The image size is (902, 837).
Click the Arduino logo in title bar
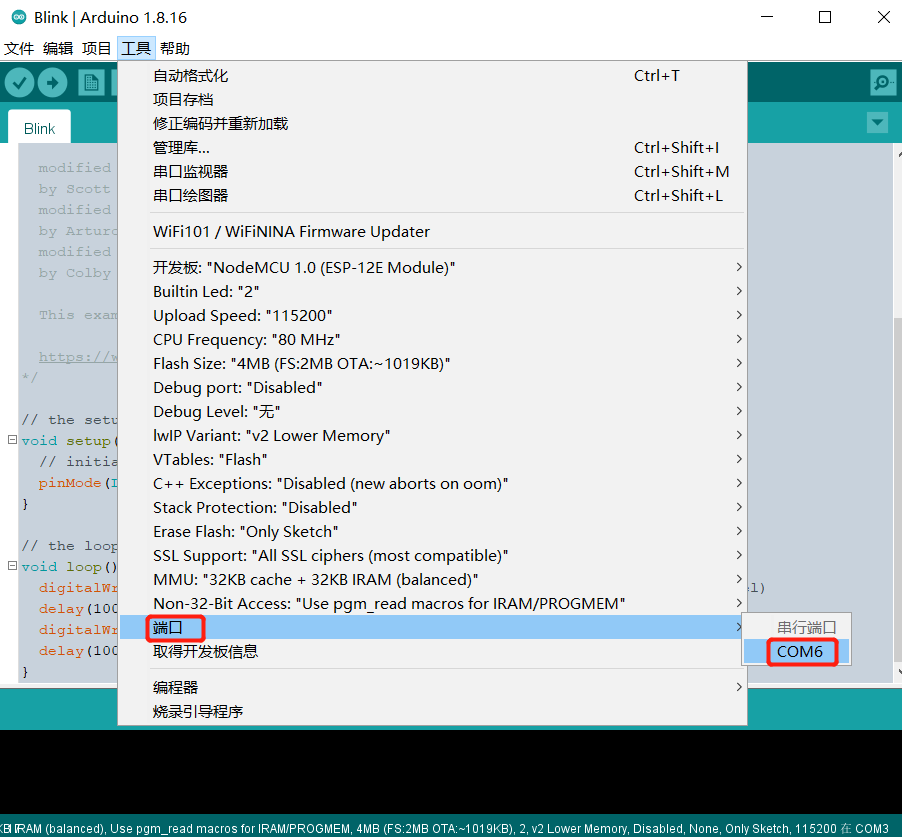[x=19, y=17]
